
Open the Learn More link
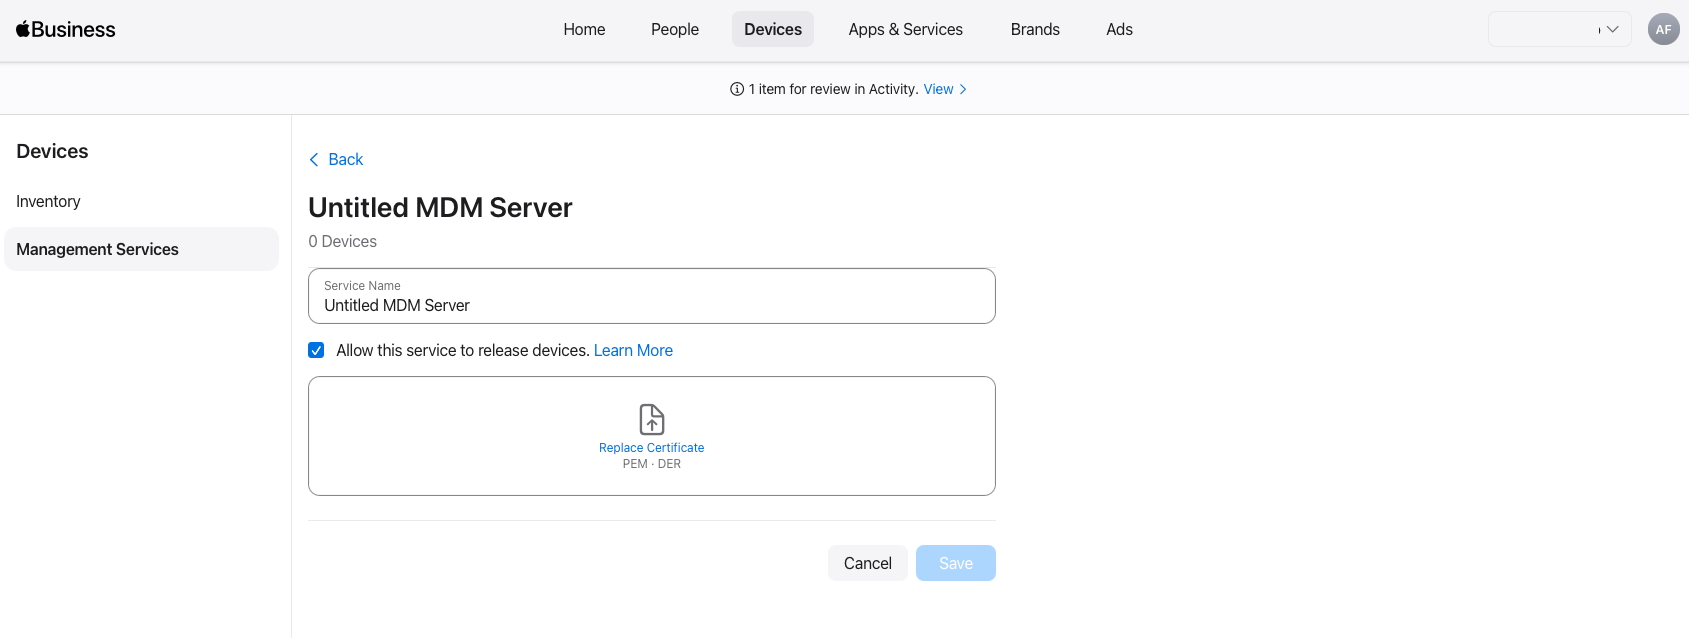[633, 350]
